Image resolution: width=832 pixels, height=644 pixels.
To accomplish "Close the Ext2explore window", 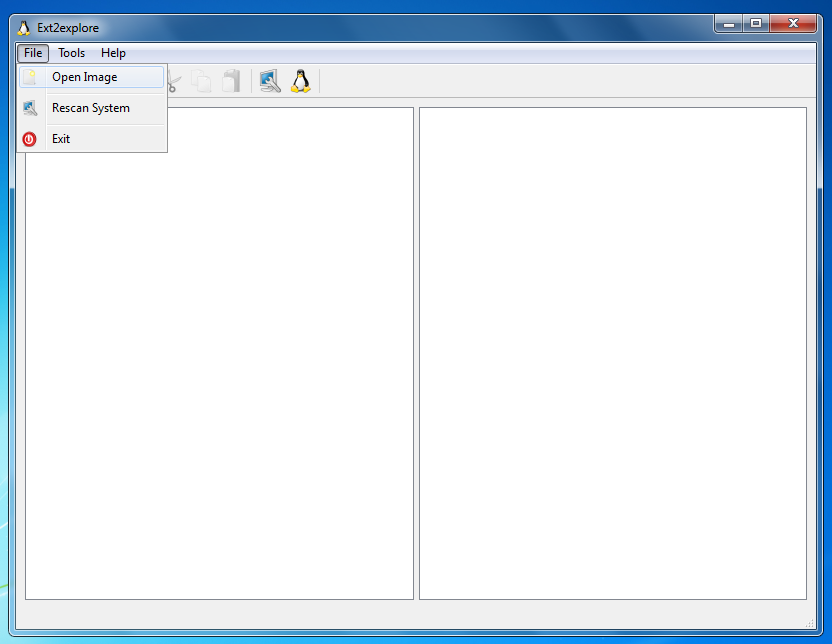I will 793,24.
